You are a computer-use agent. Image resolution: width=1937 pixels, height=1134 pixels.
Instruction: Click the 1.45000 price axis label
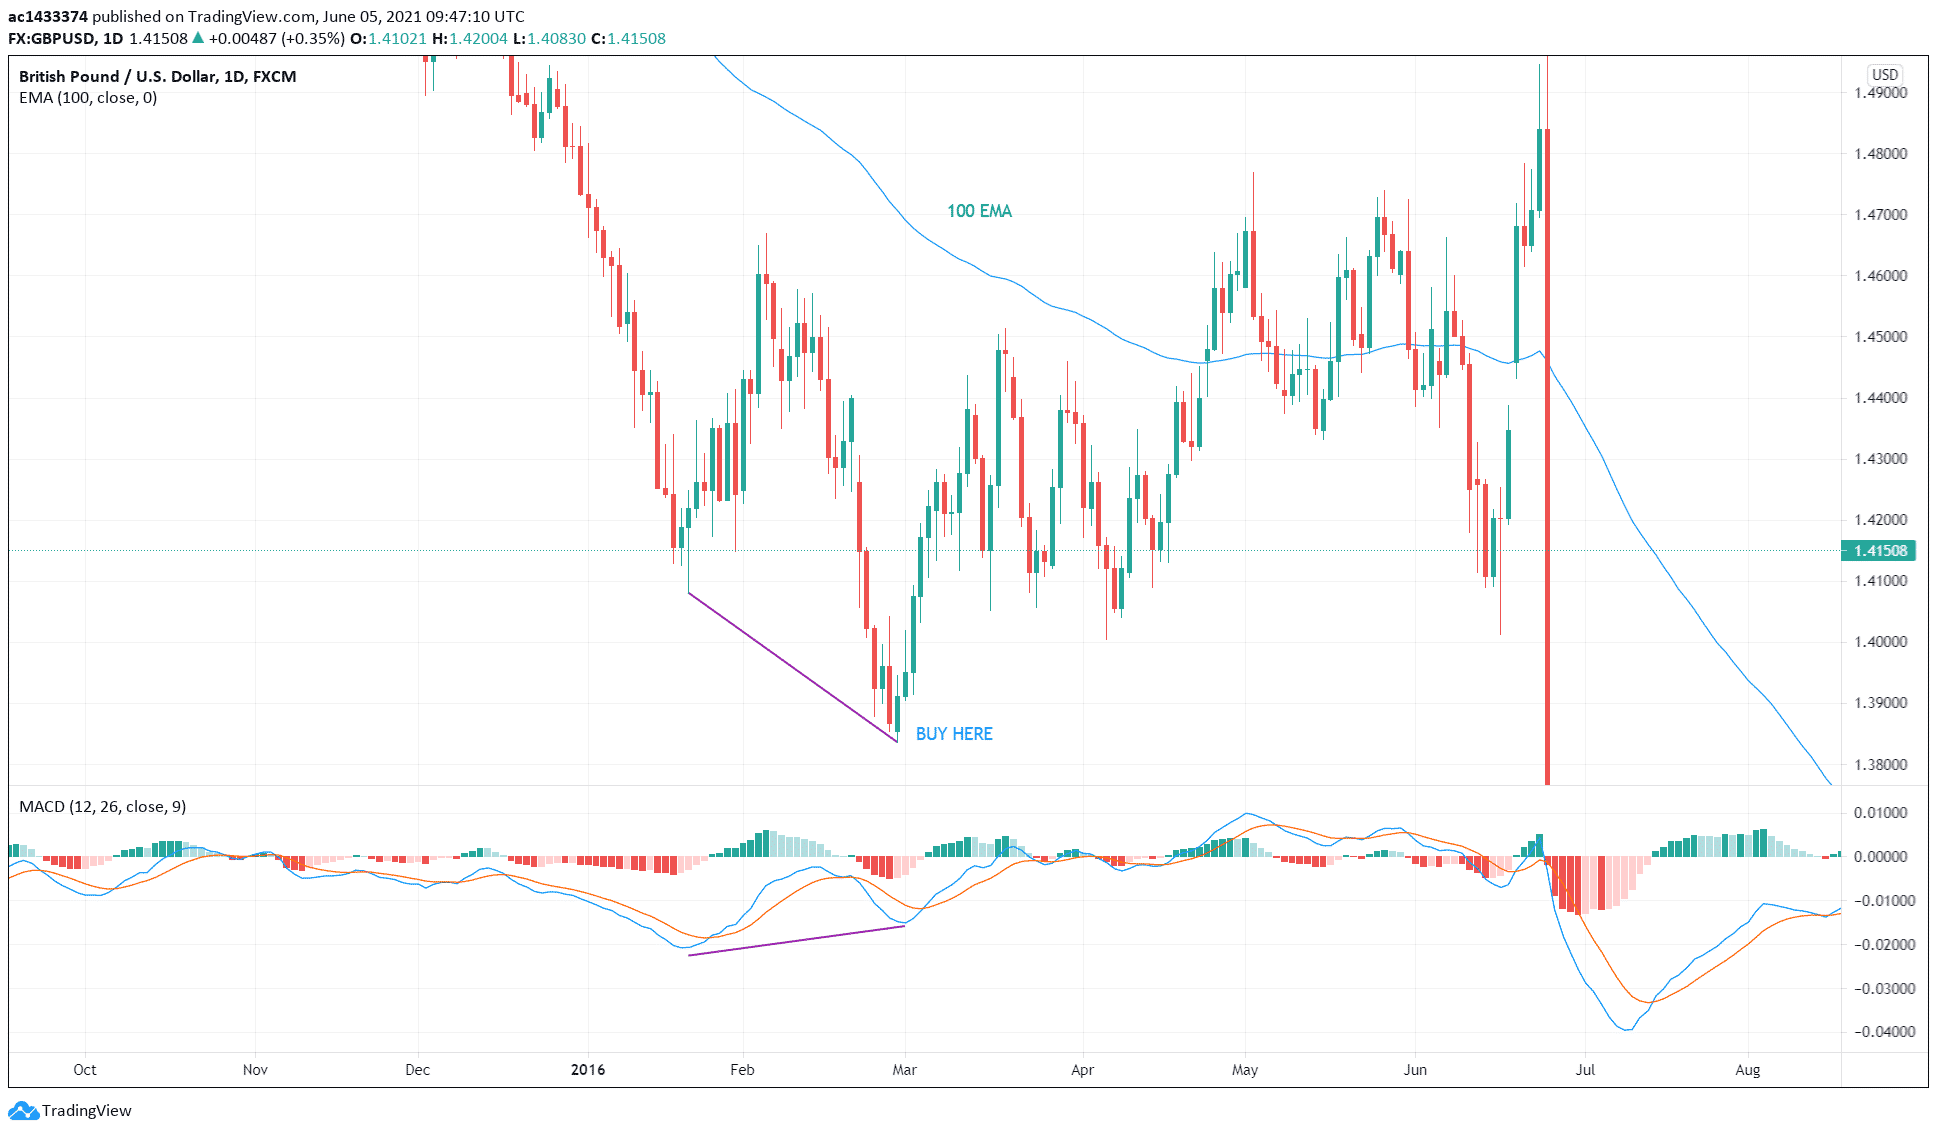click(x=1881, y=336)
